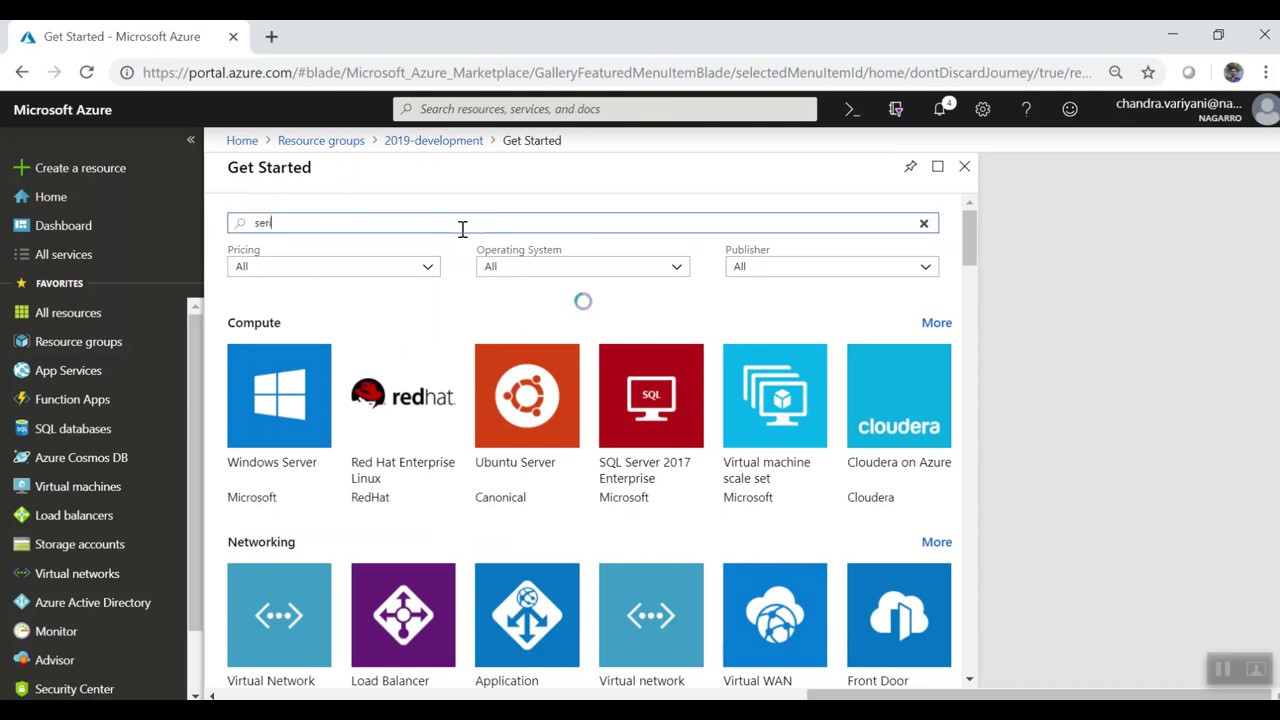Go back in the browser

point(22,72)
